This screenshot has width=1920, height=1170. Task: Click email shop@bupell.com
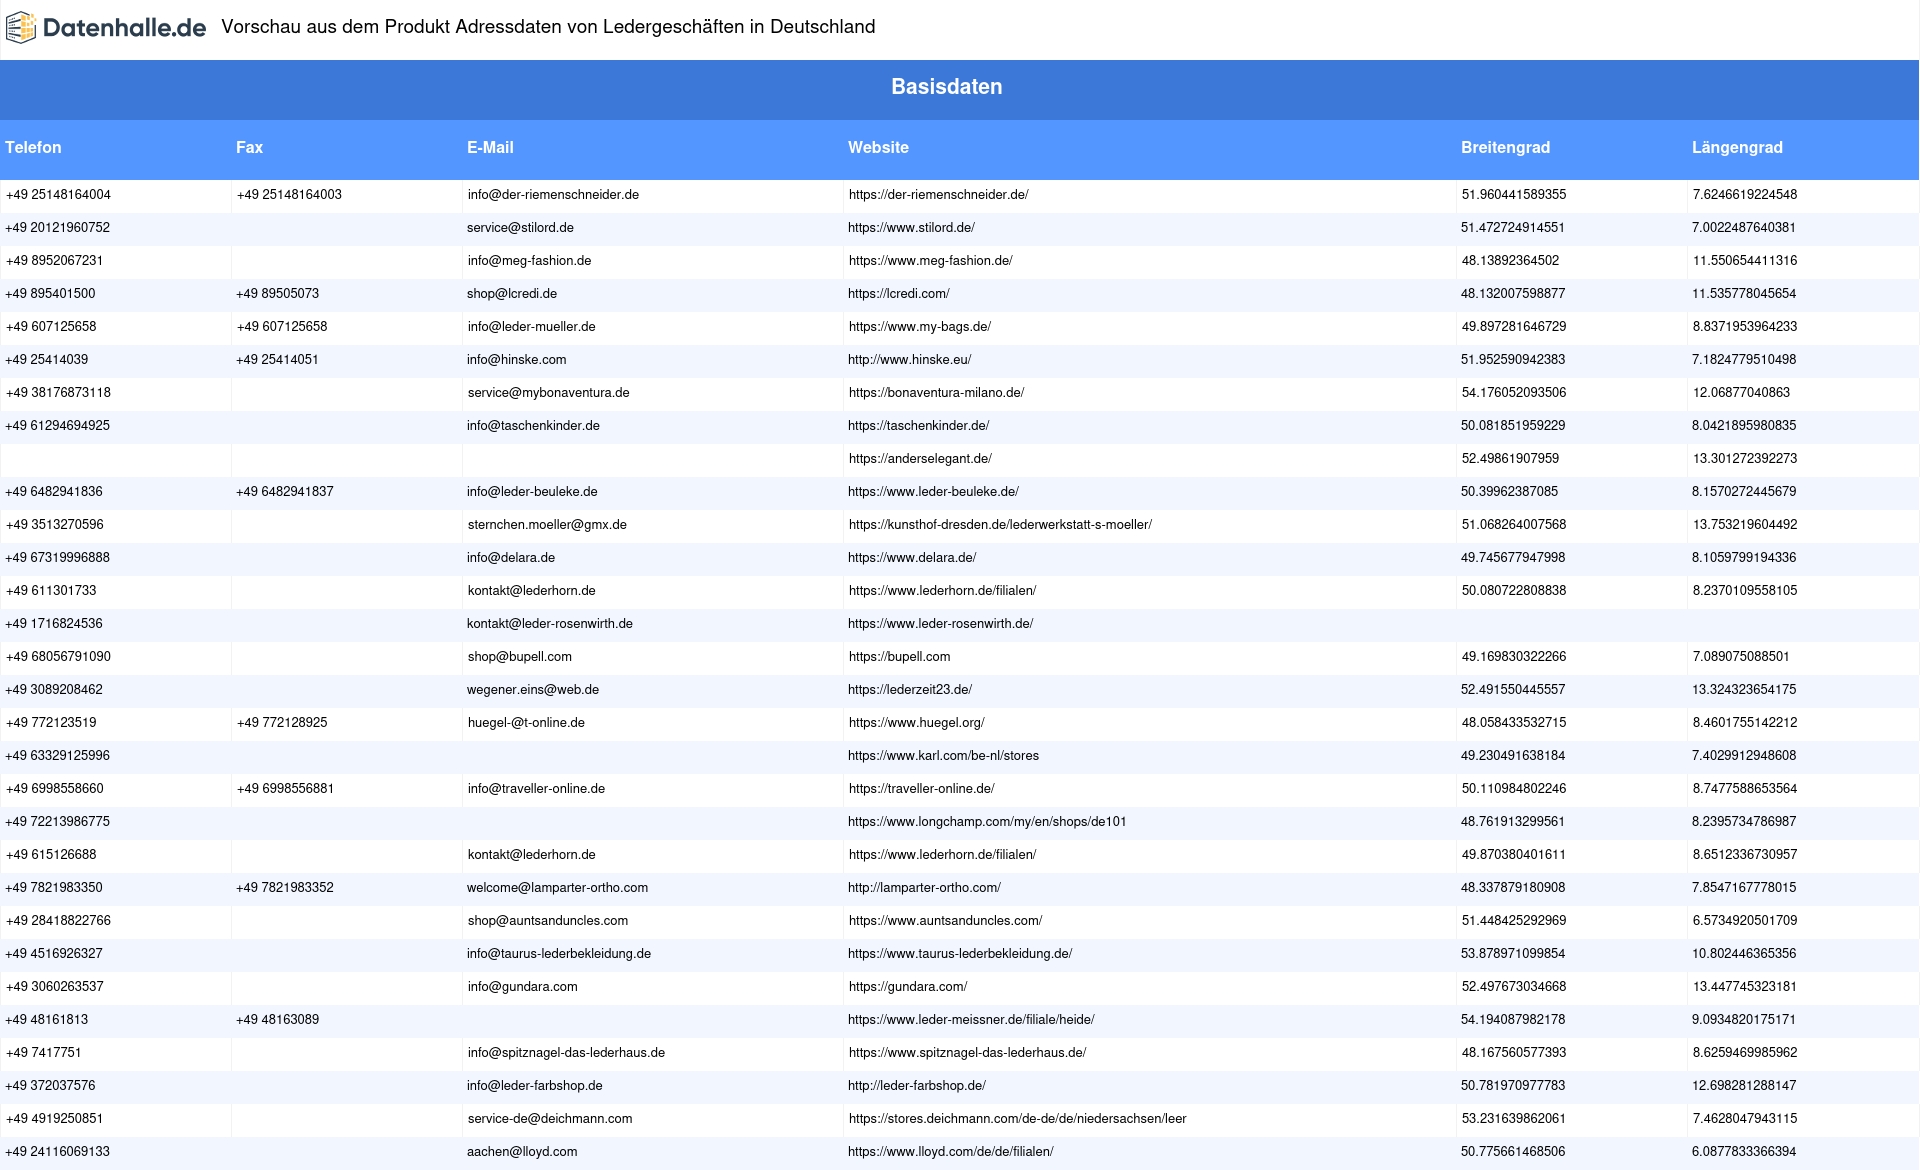click(x=520, y=657)
